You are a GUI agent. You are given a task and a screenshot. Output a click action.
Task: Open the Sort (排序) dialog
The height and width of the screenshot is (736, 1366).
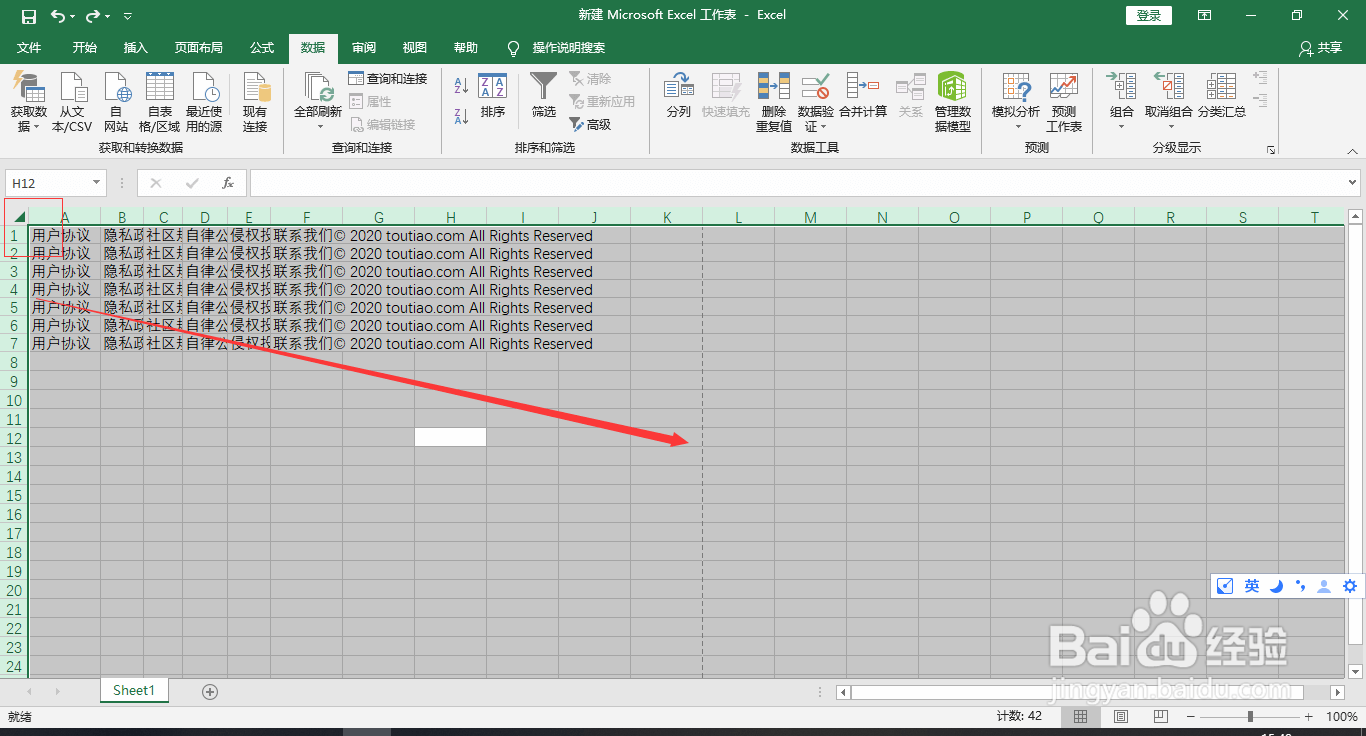tap(493, 96)
